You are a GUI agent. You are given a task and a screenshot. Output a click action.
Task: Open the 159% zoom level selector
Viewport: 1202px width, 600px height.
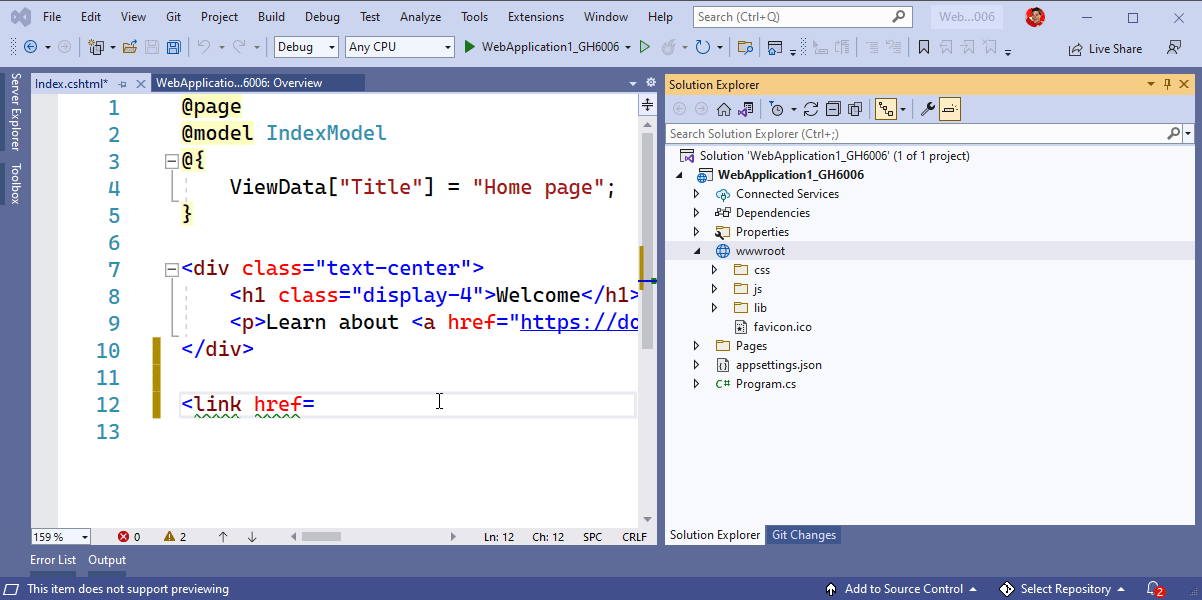pyautogui.click(x=60, y=536)
